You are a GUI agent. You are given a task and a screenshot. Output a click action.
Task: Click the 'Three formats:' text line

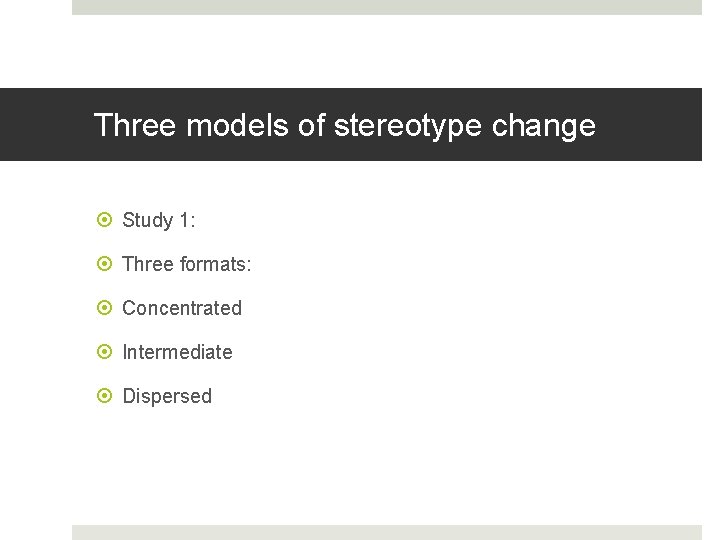point(187,264)
